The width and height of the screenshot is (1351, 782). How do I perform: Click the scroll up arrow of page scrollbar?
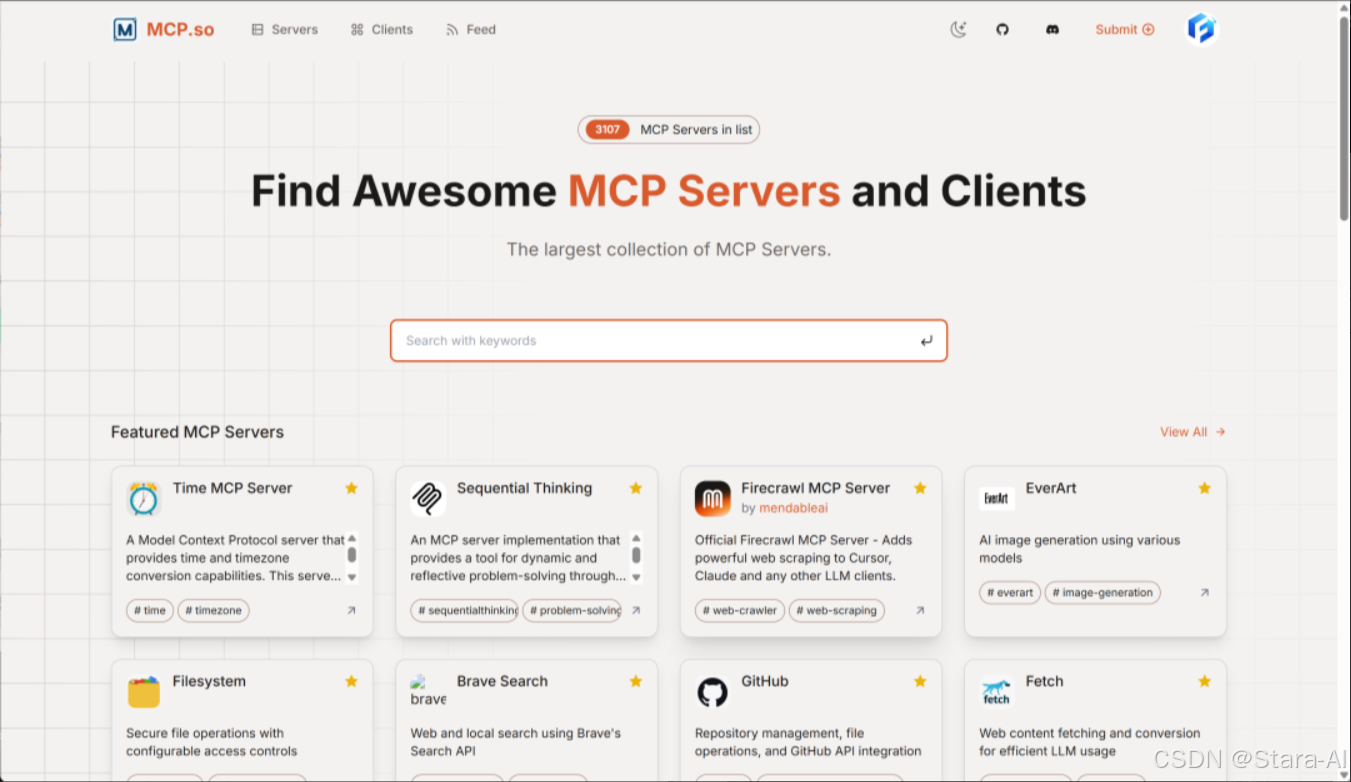[1344, 7]
